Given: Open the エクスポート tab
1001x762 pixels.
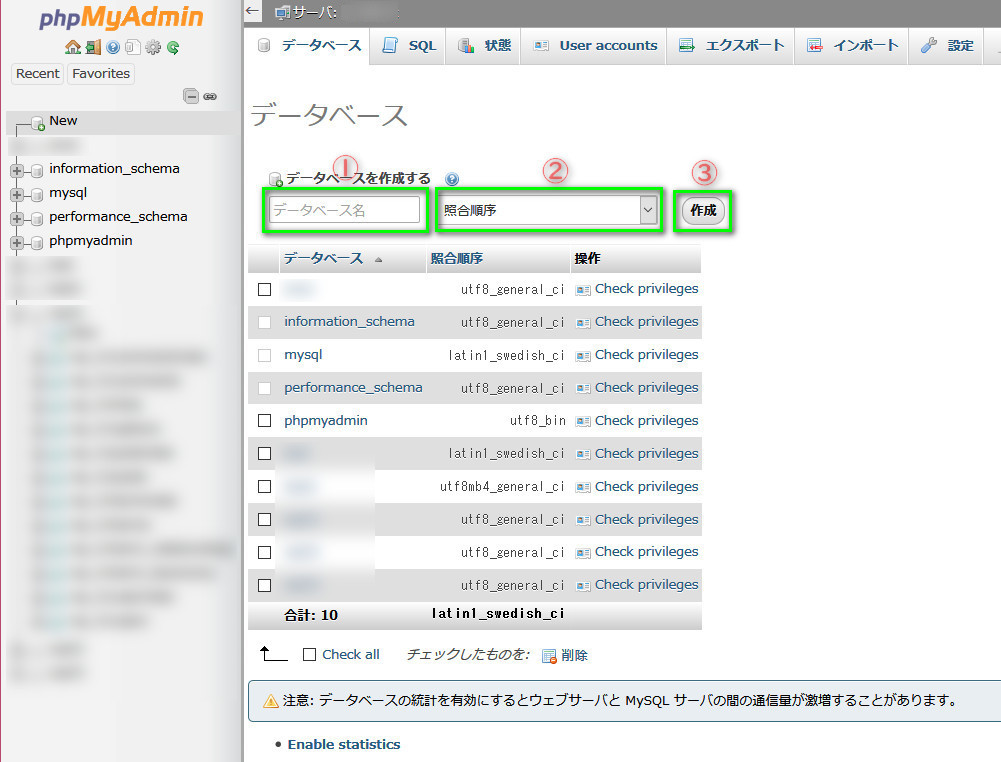Looking at the screenshot, I should pyautogui.click(x=730, y=46).
